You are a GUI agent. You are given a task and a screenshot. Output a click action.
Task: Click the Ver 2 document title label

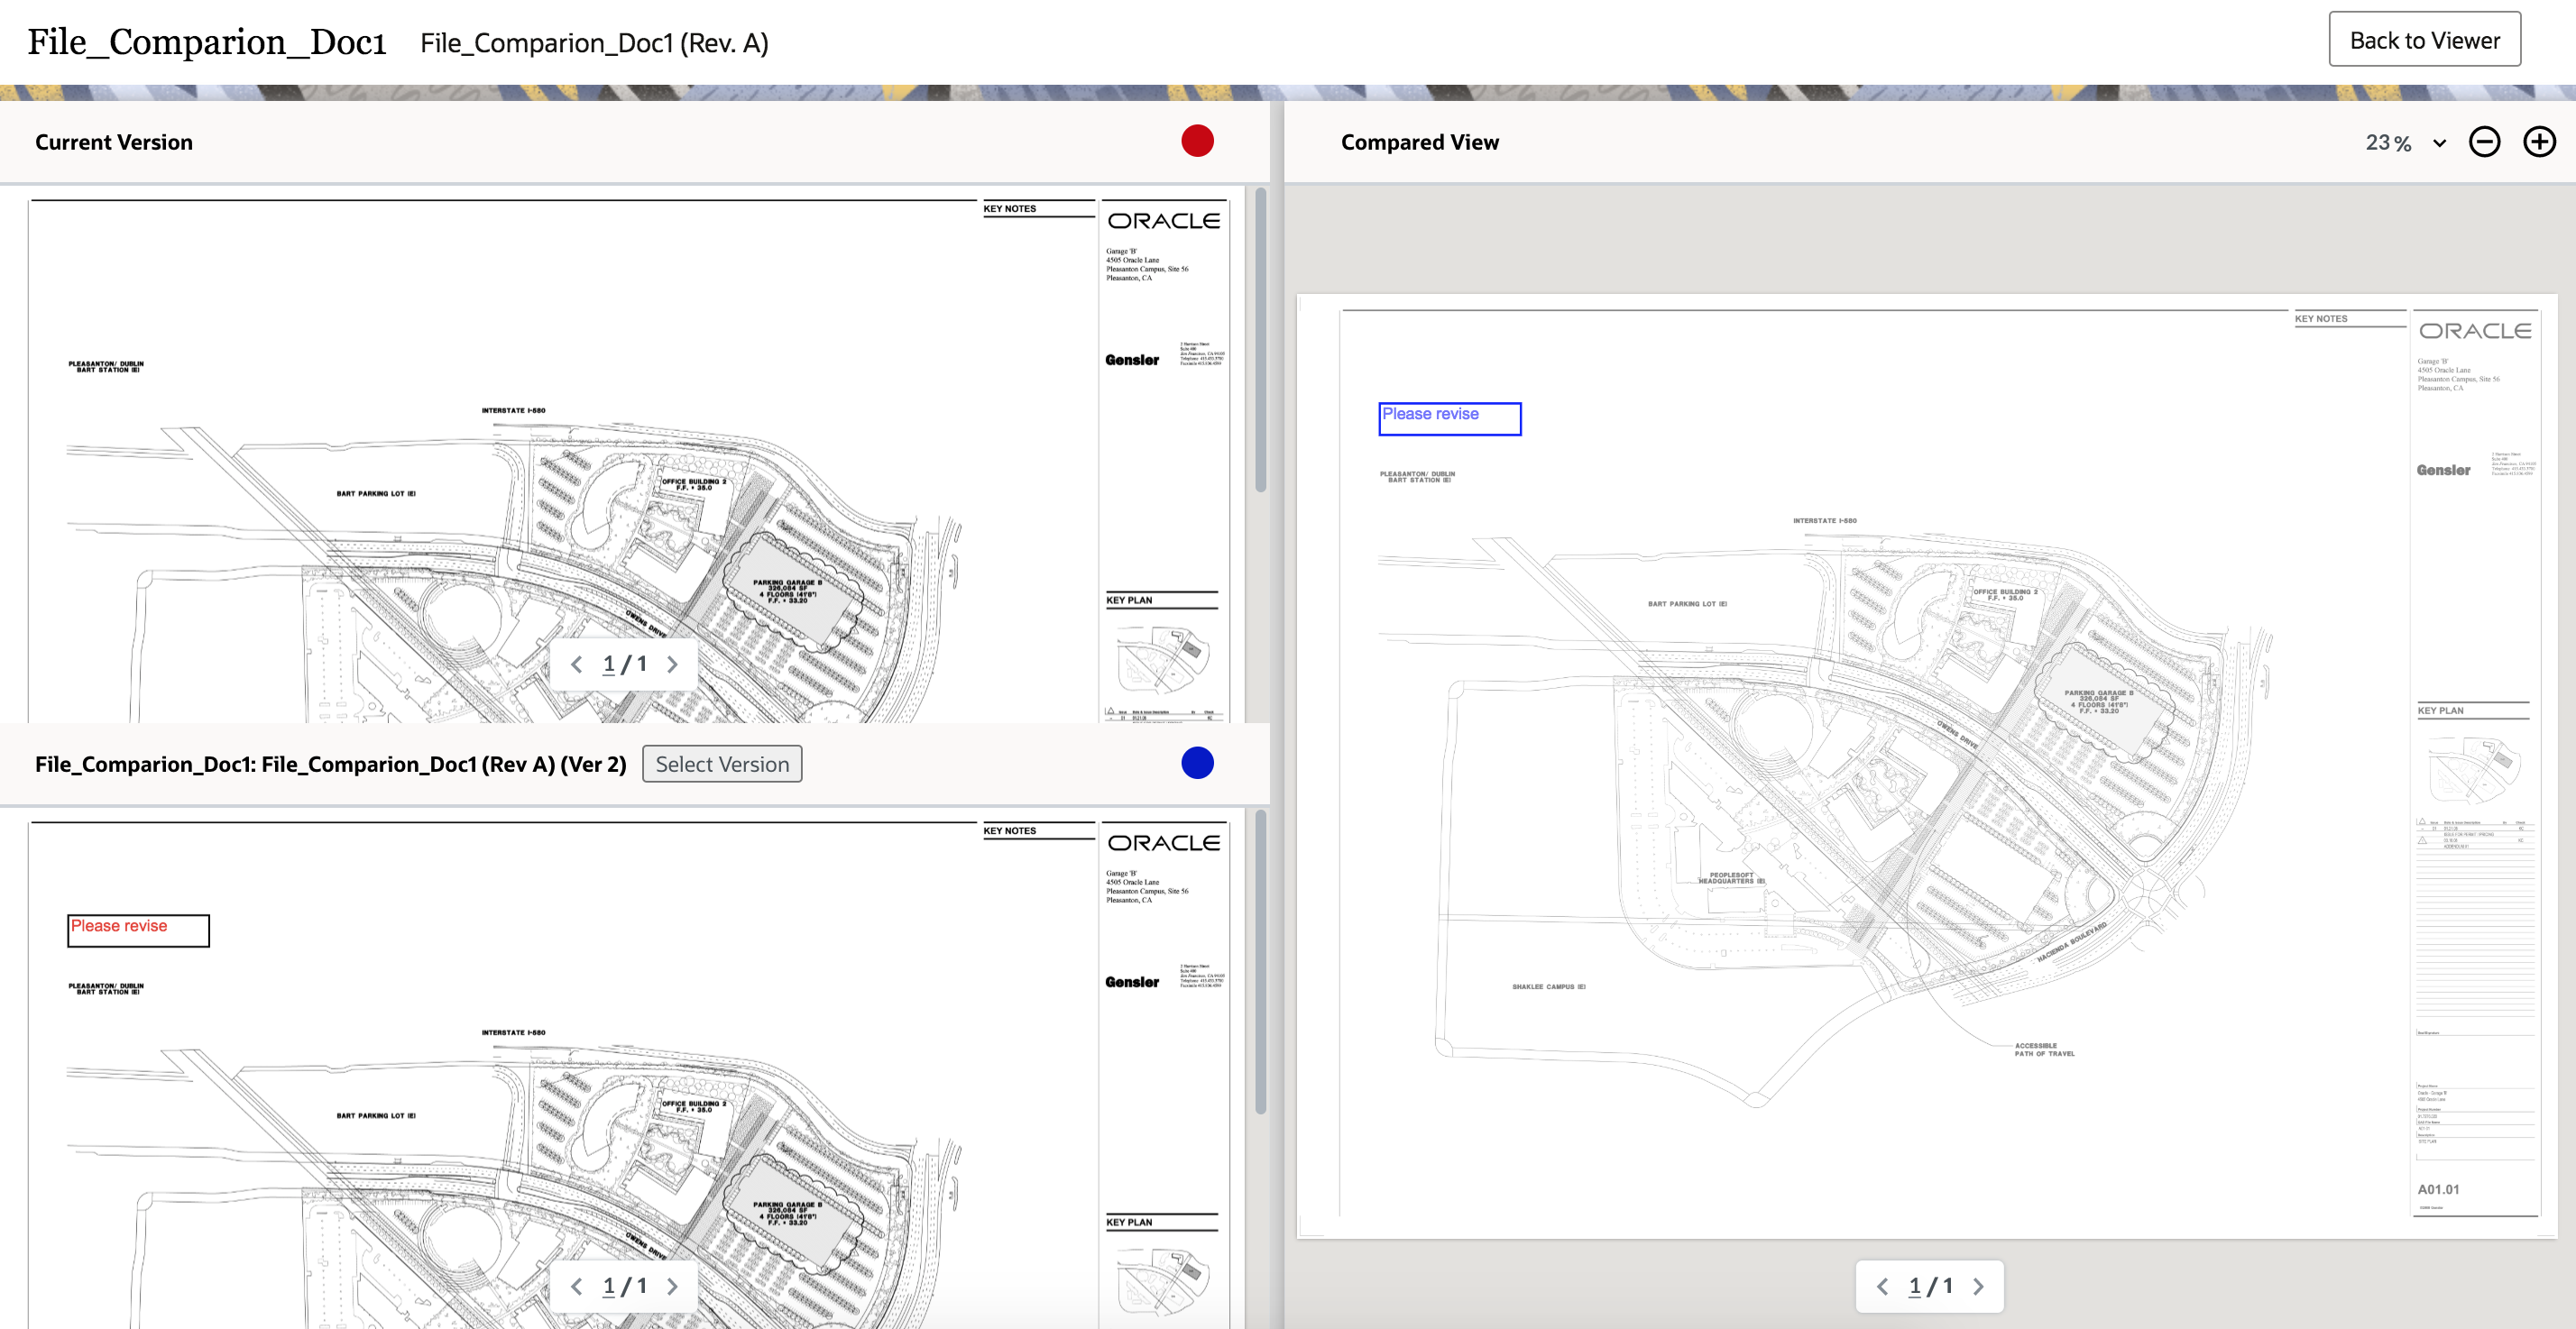[330, 764]
